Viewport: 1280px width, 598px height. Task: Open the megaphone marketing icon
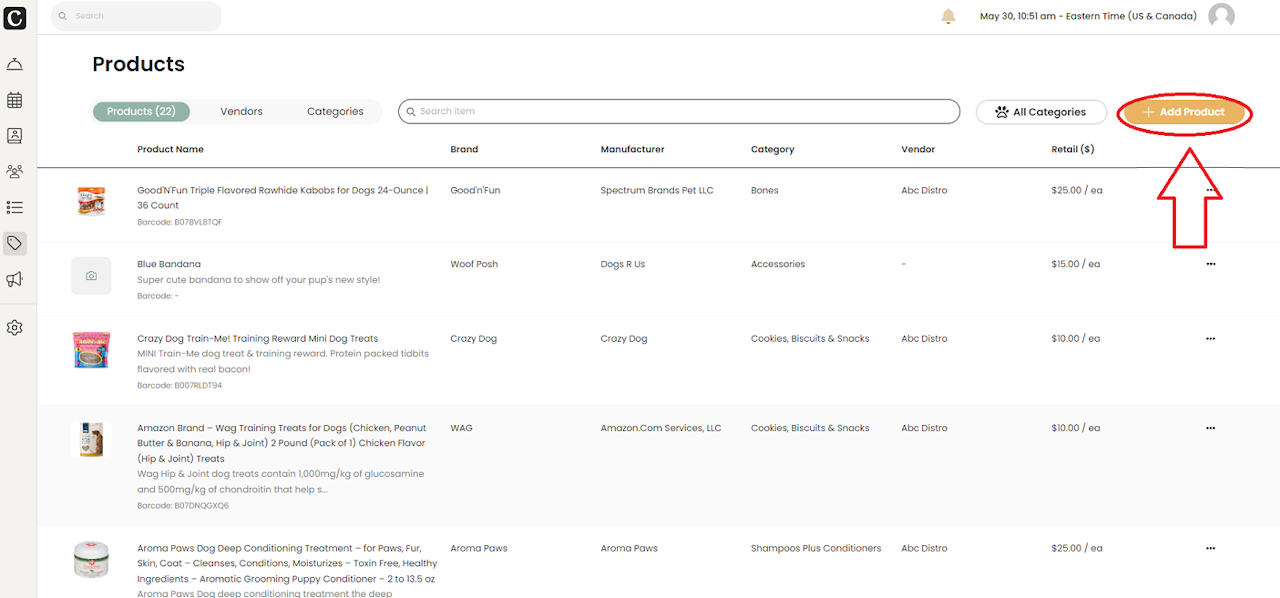(14, 279)
